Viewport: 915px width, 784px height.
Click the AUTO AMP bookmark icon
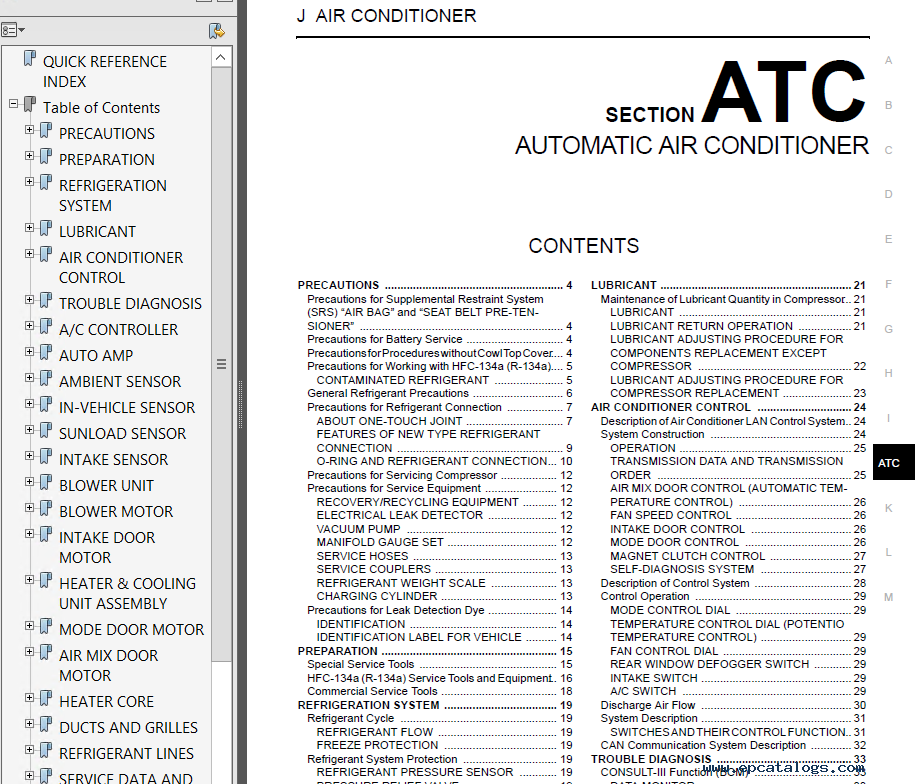tap(46, 352)
